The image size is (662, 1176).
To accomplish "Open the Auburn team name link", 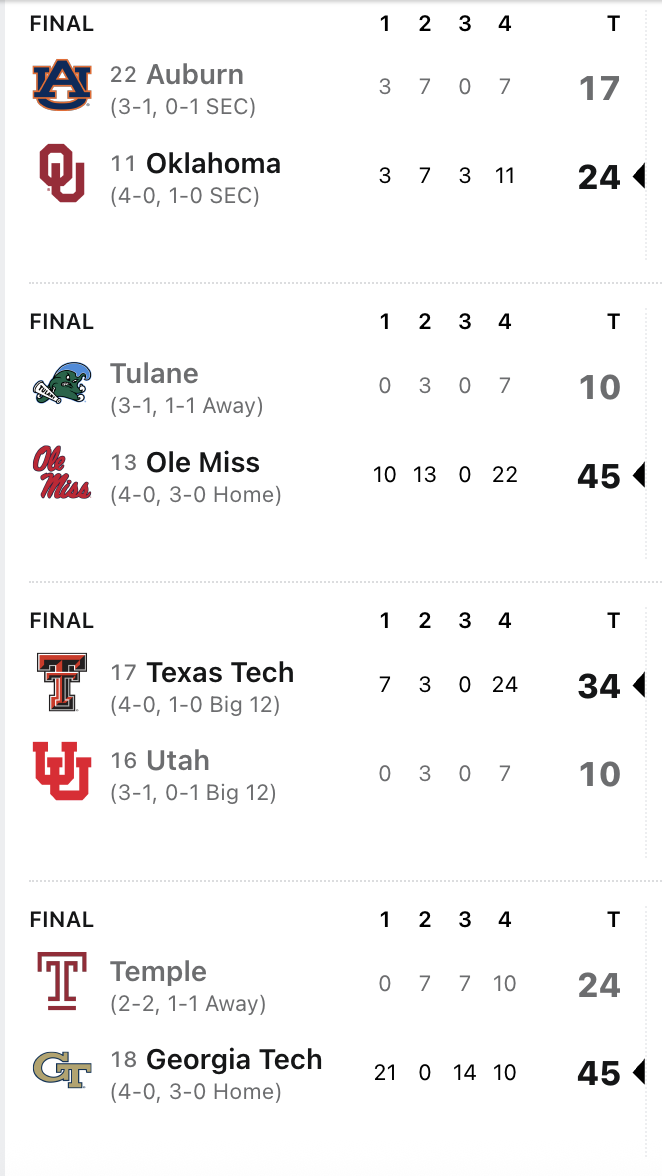I will (194, 75).
